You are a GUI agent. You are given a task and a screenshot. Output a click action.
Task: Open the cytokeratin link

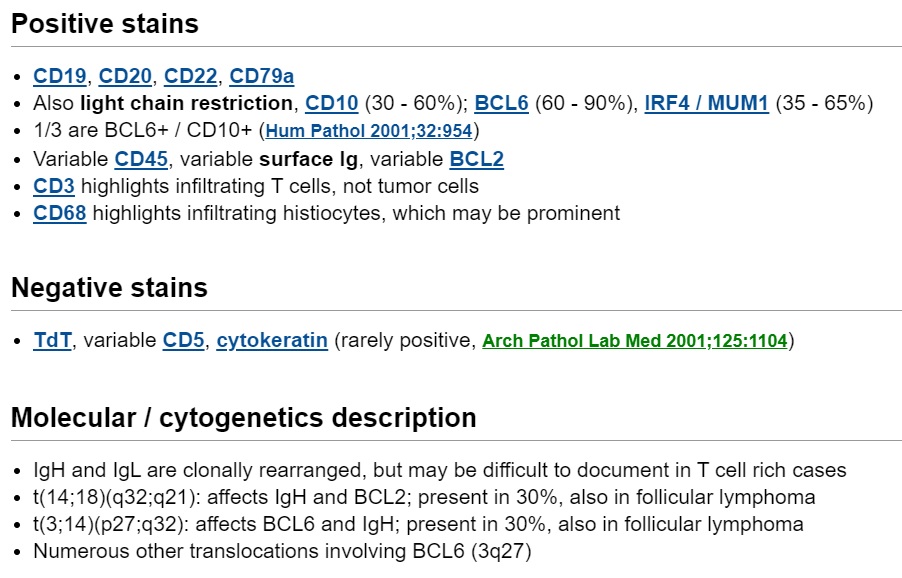tap(272, 340)
